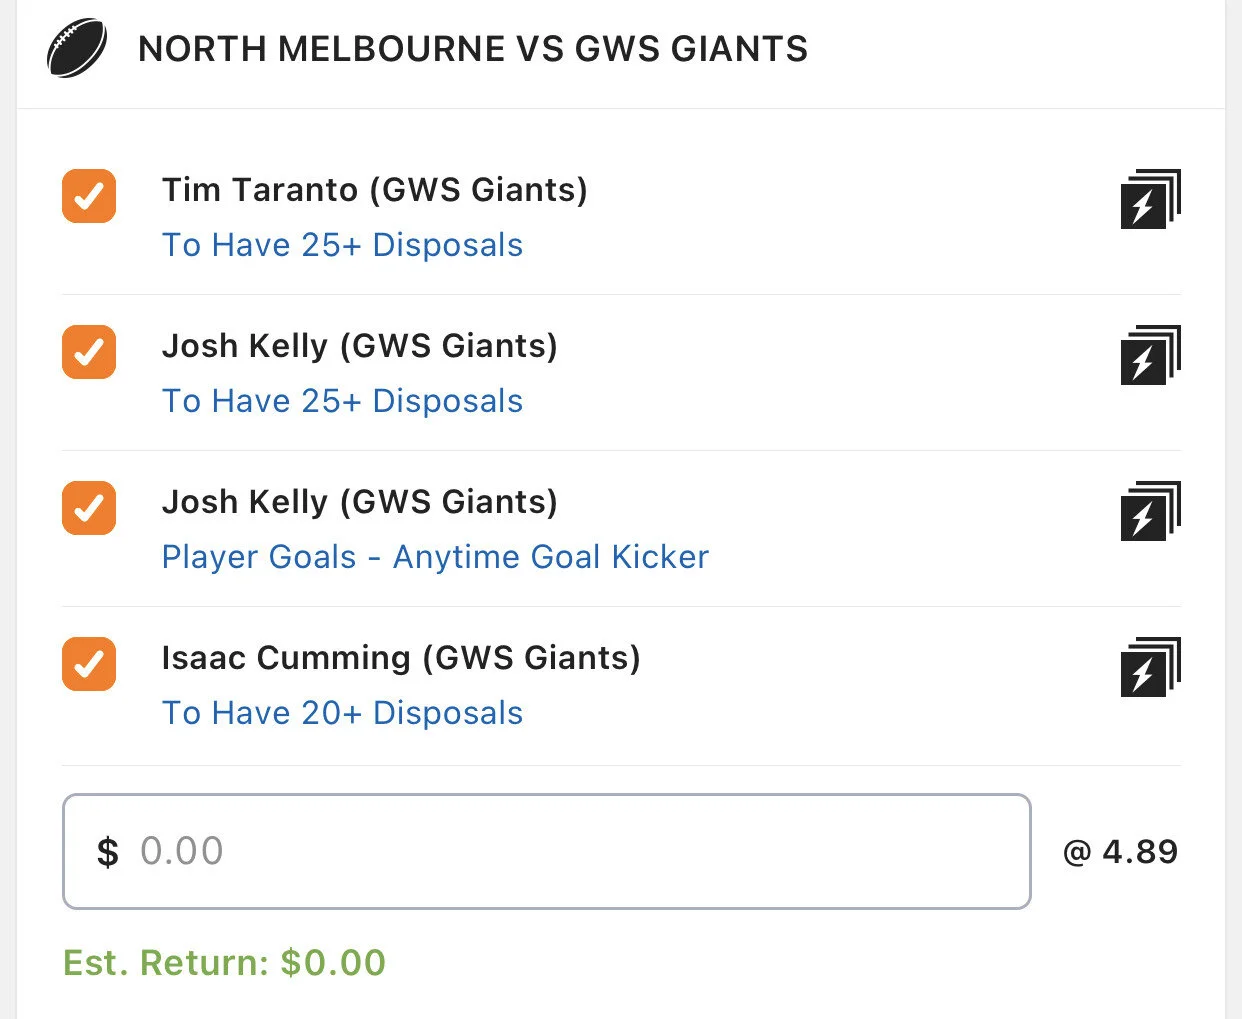Click the football icon beside the match title

77,48
